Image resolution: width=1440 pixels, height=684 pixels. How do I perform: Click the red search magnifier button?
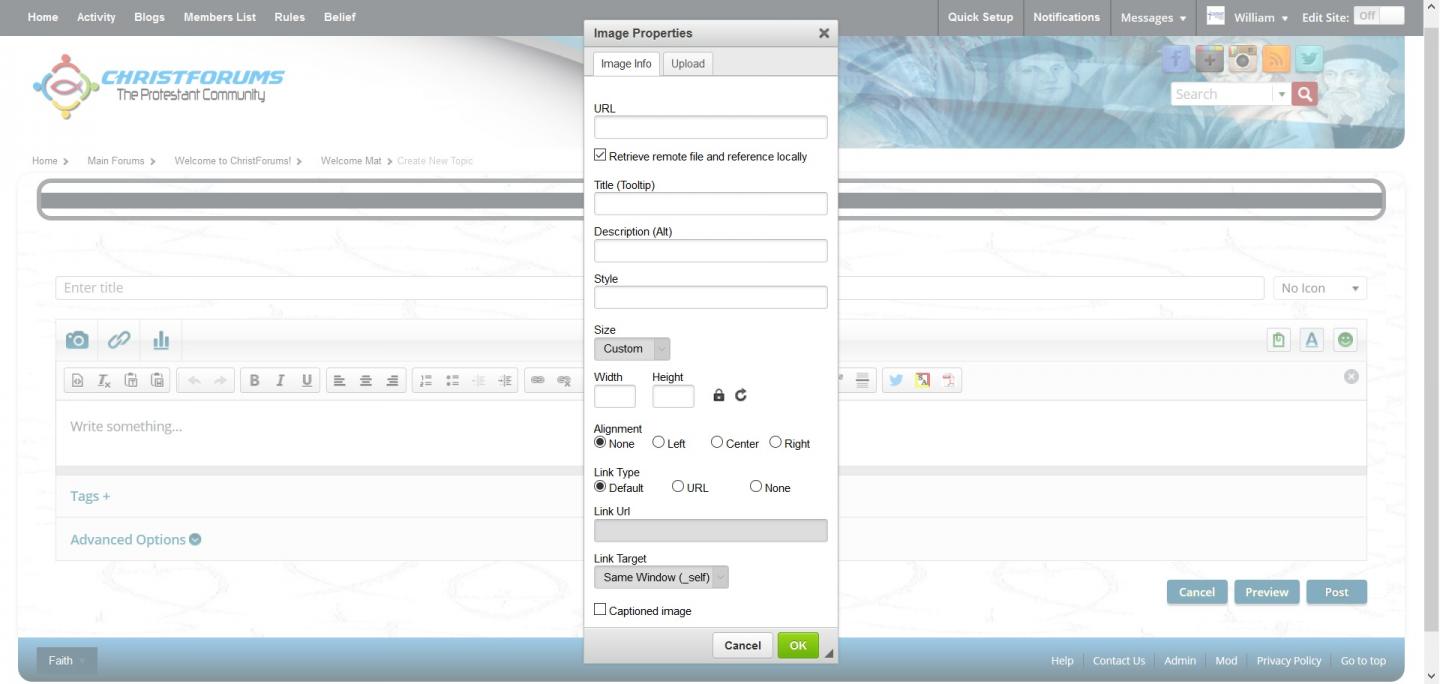coord(1304,94)
